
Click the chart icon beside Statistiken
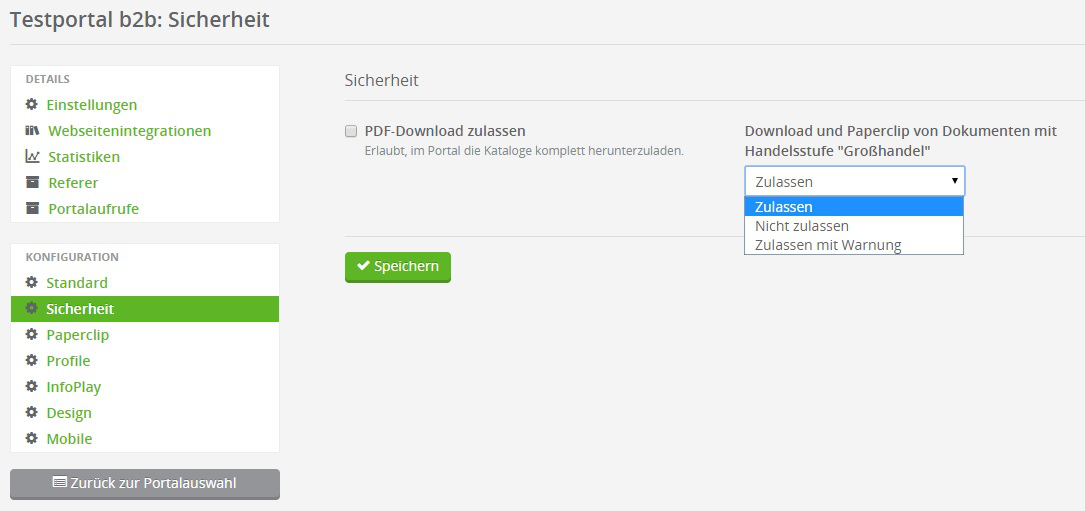(x=32, y=157)
